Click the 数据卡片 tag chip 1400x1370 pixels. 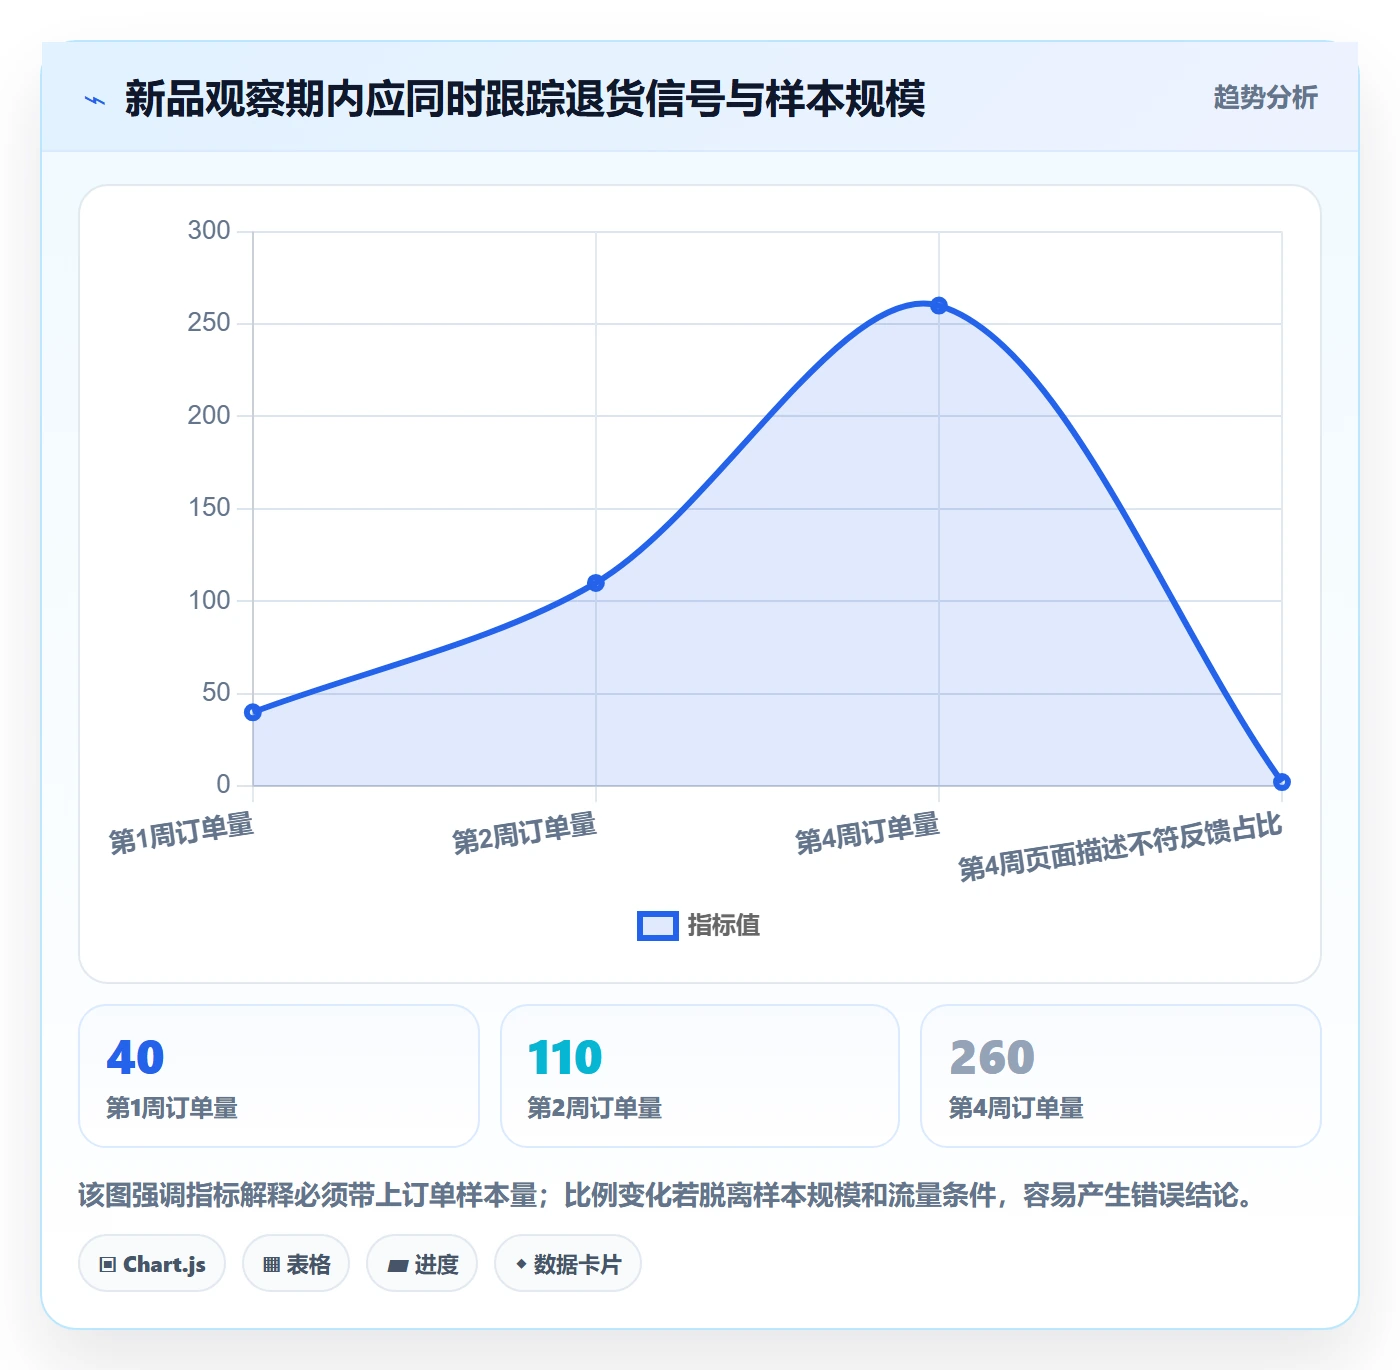click(x=568, y=1264)
